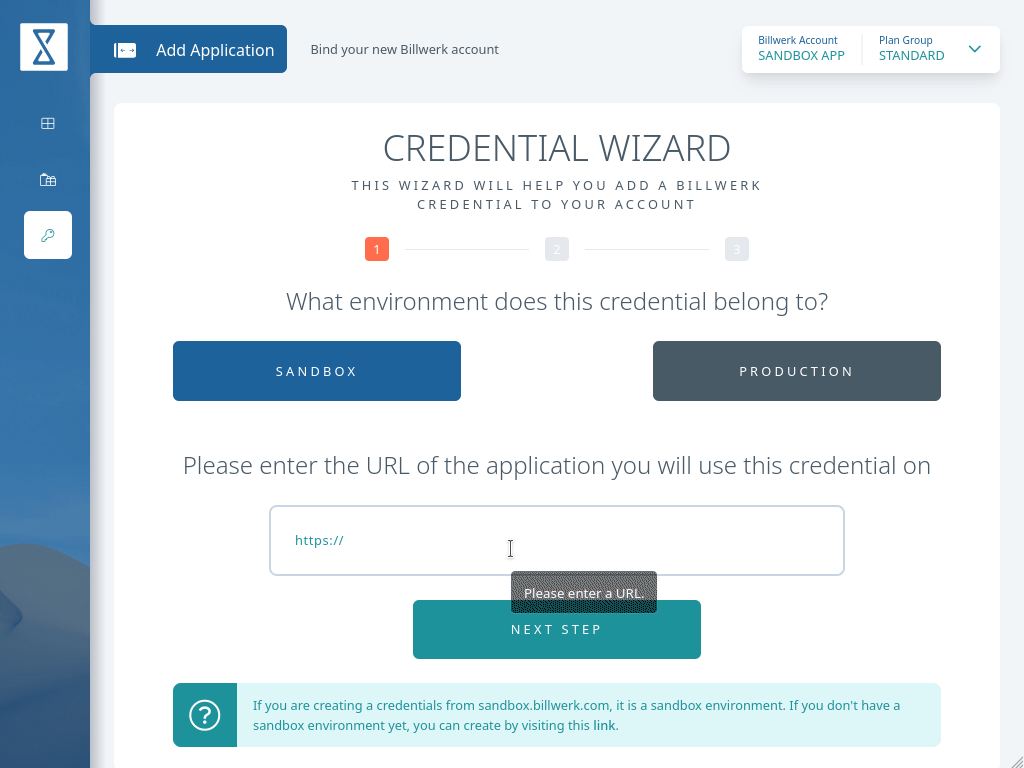The image size is (1024, 768).
Task: Click the hourglass logo icon
Action: click(x=44, y=47)
